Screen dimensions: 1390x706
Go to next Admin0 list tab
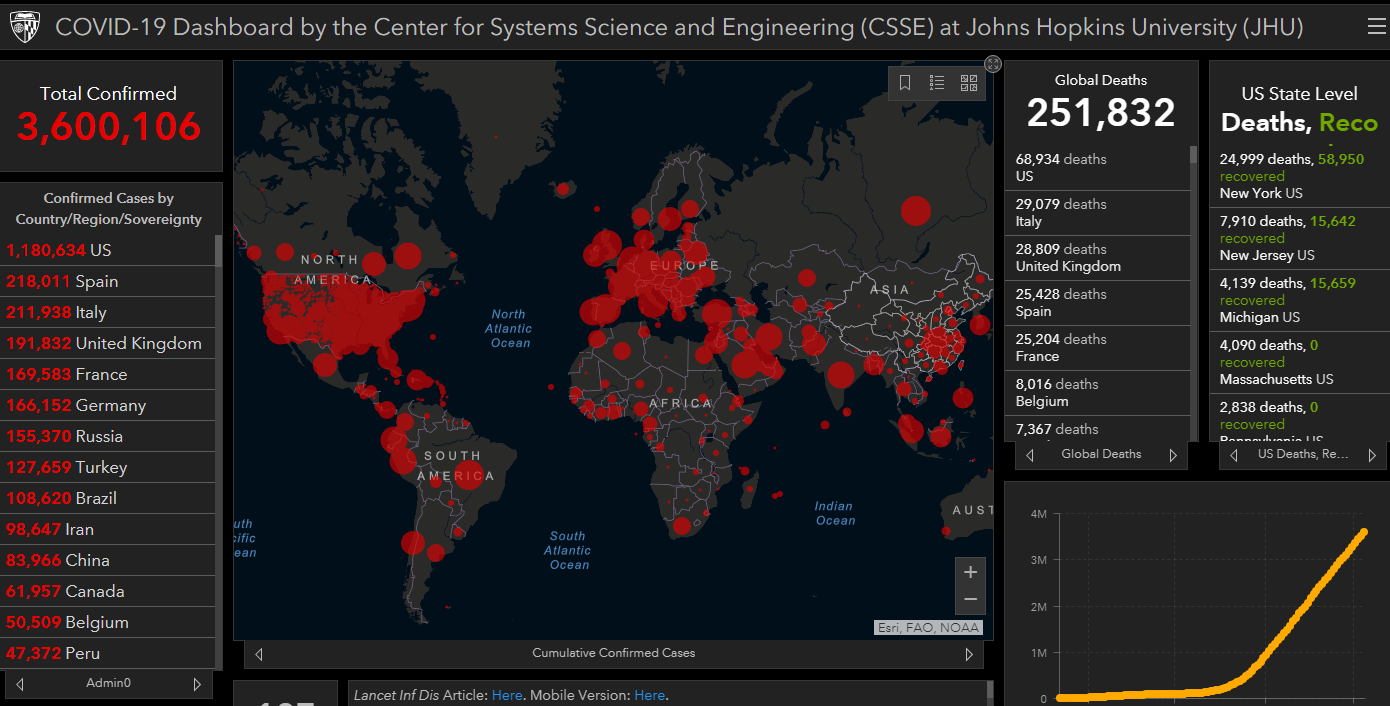click(197, 684)
